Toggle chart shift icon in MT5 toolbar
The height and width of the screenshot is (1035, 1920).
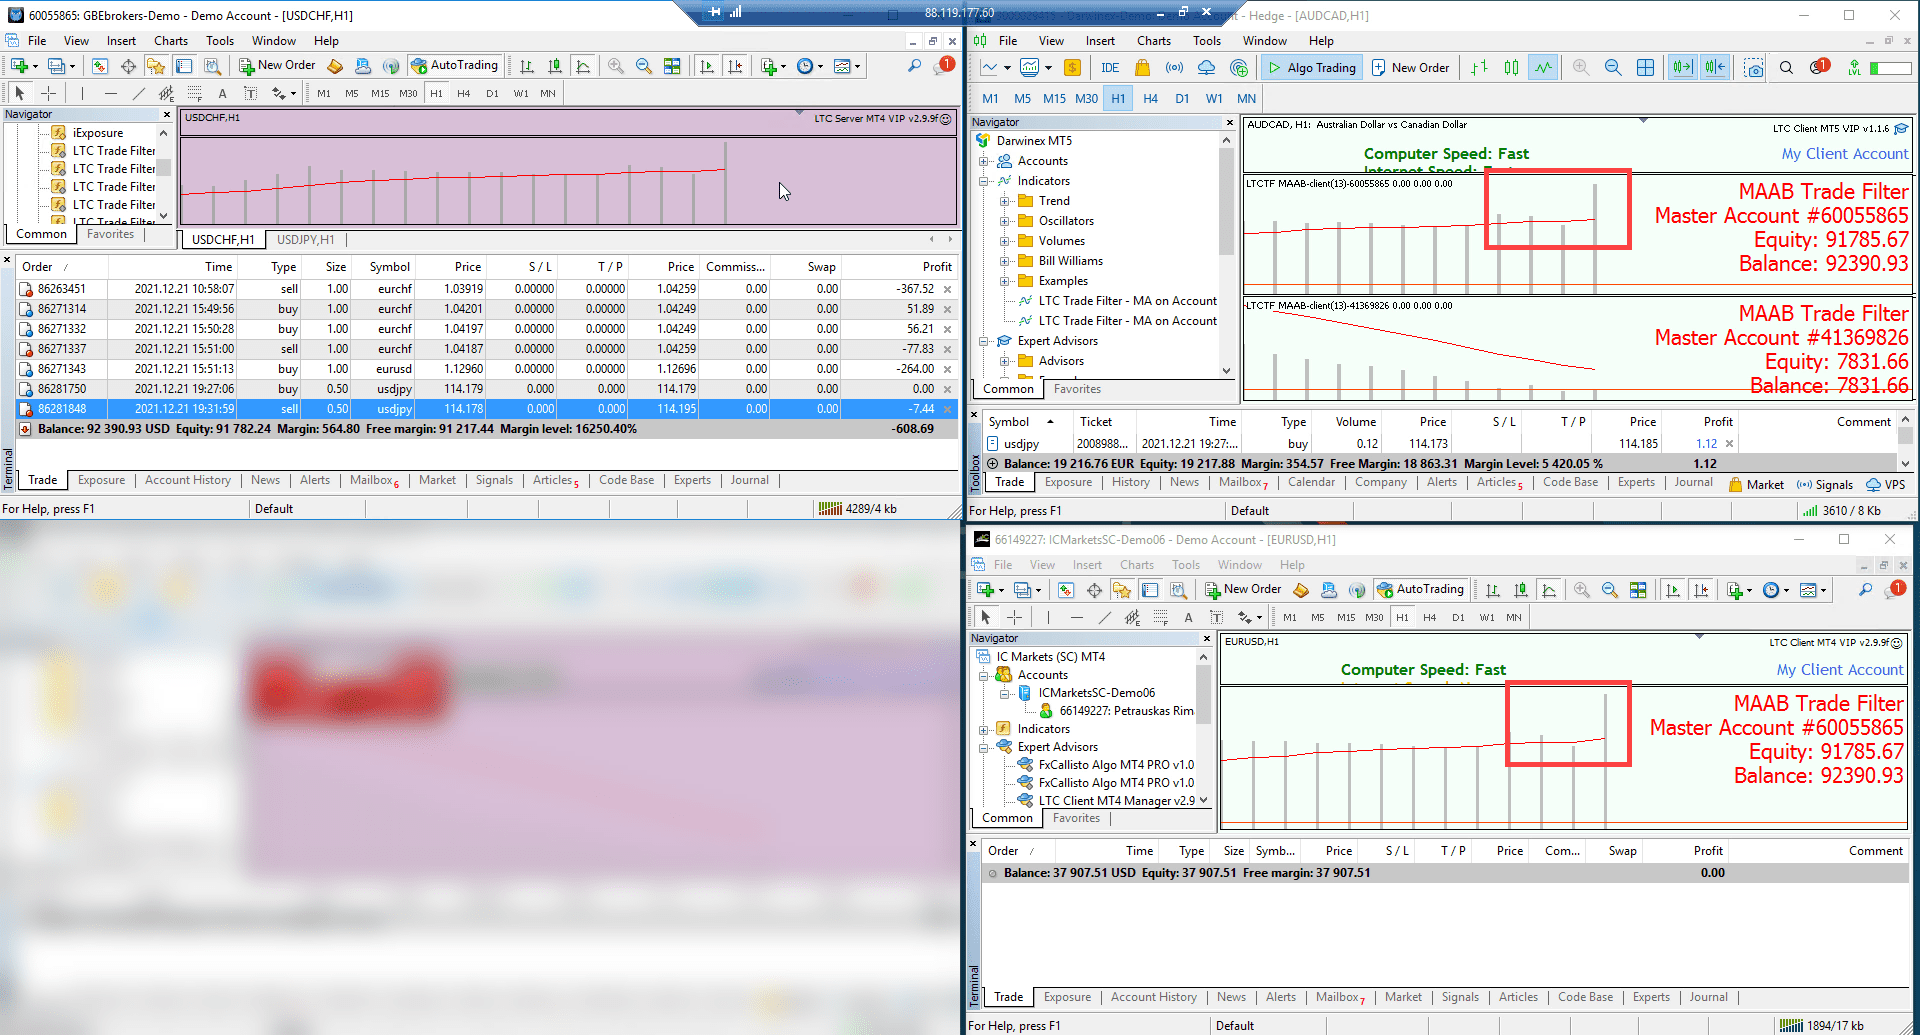tap(1715, 68)
